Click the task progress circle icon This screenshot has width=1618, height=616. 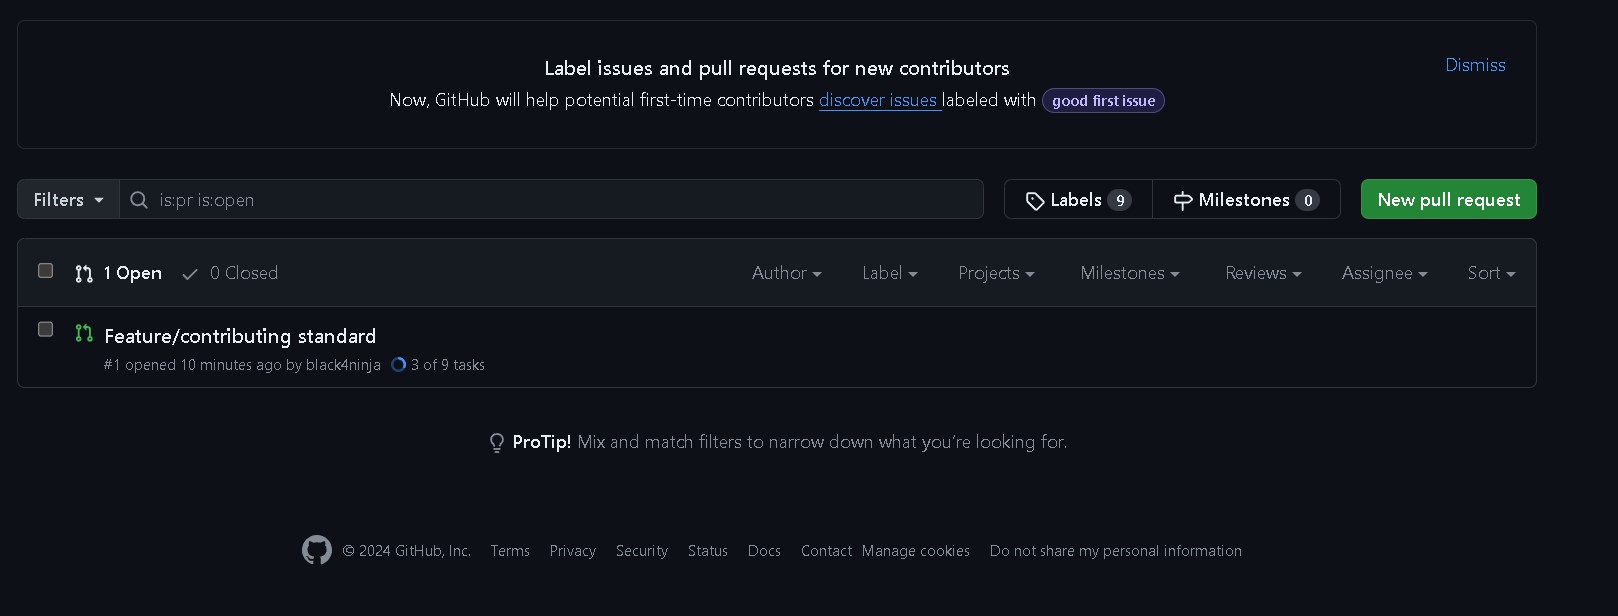(x=398, y=365)
